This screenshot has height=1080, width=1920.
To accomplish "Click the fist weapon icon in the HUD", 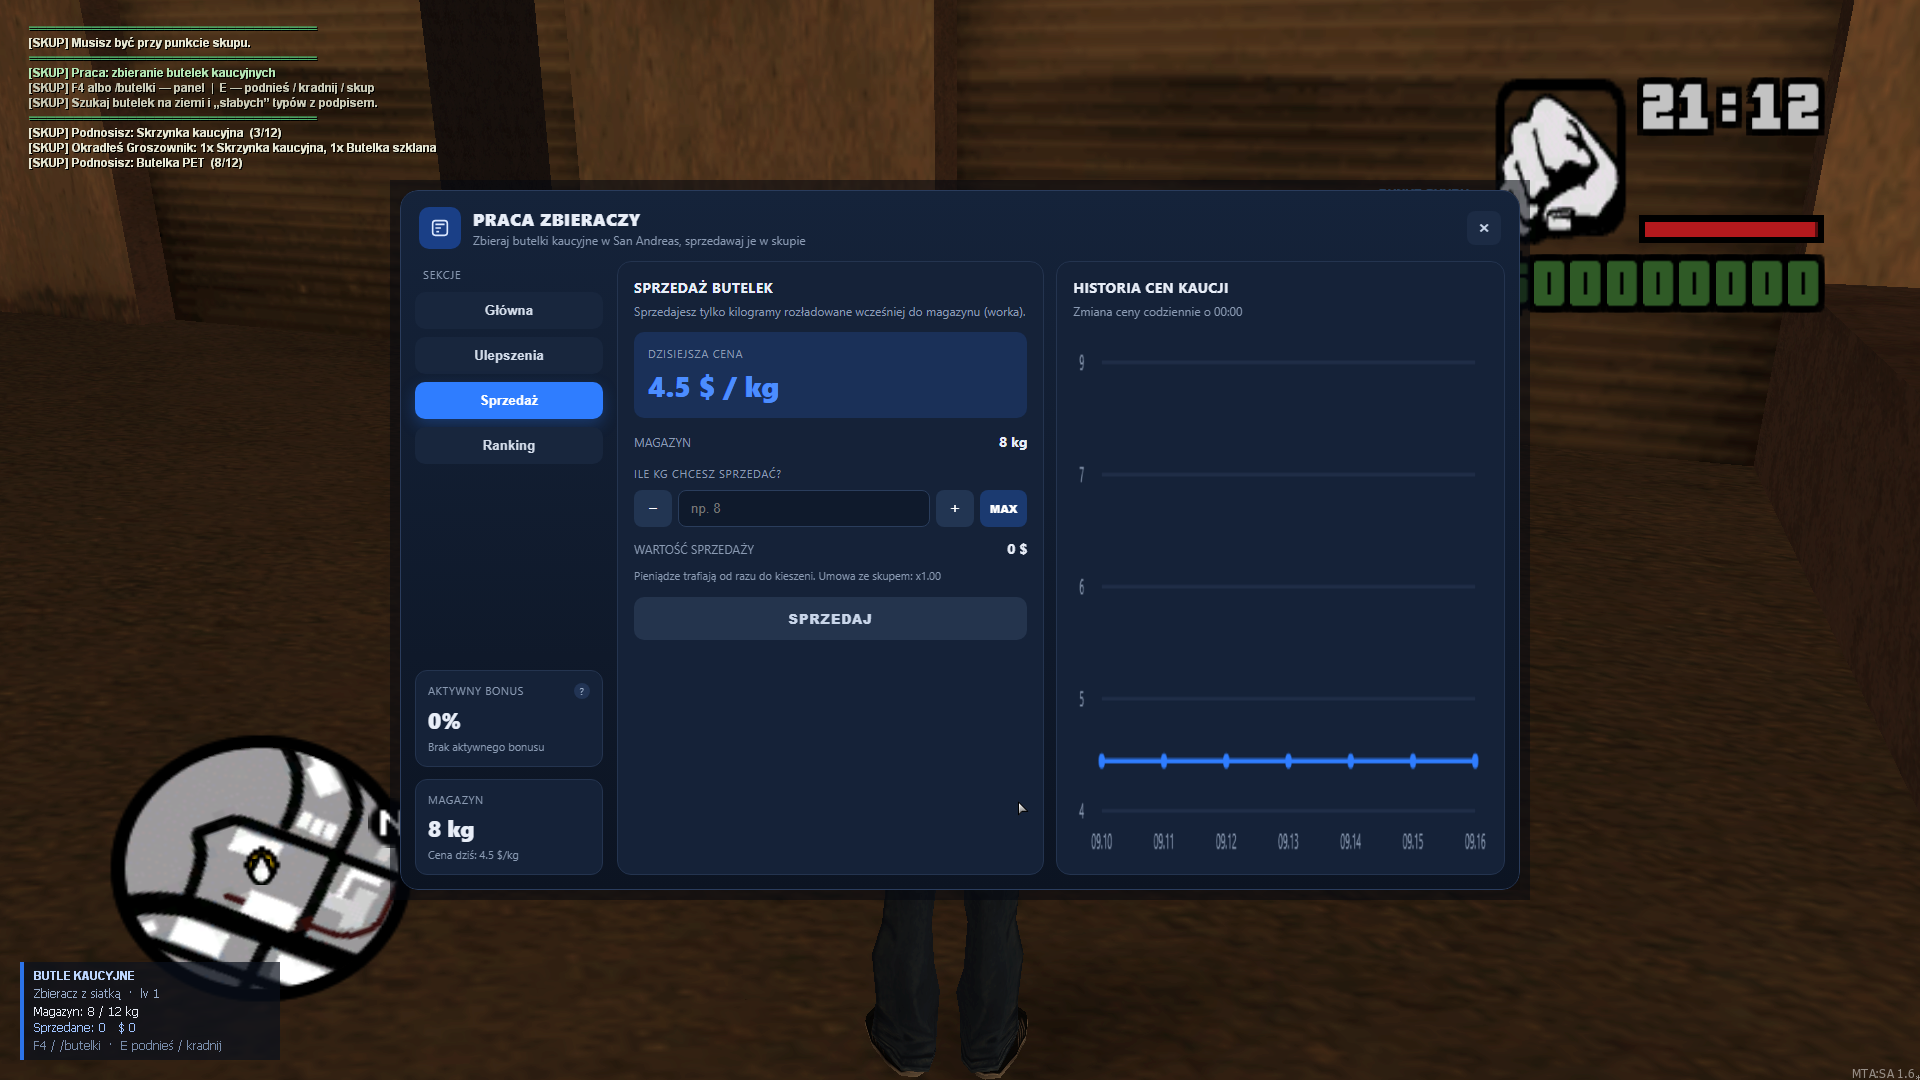I will point(1561,160).
